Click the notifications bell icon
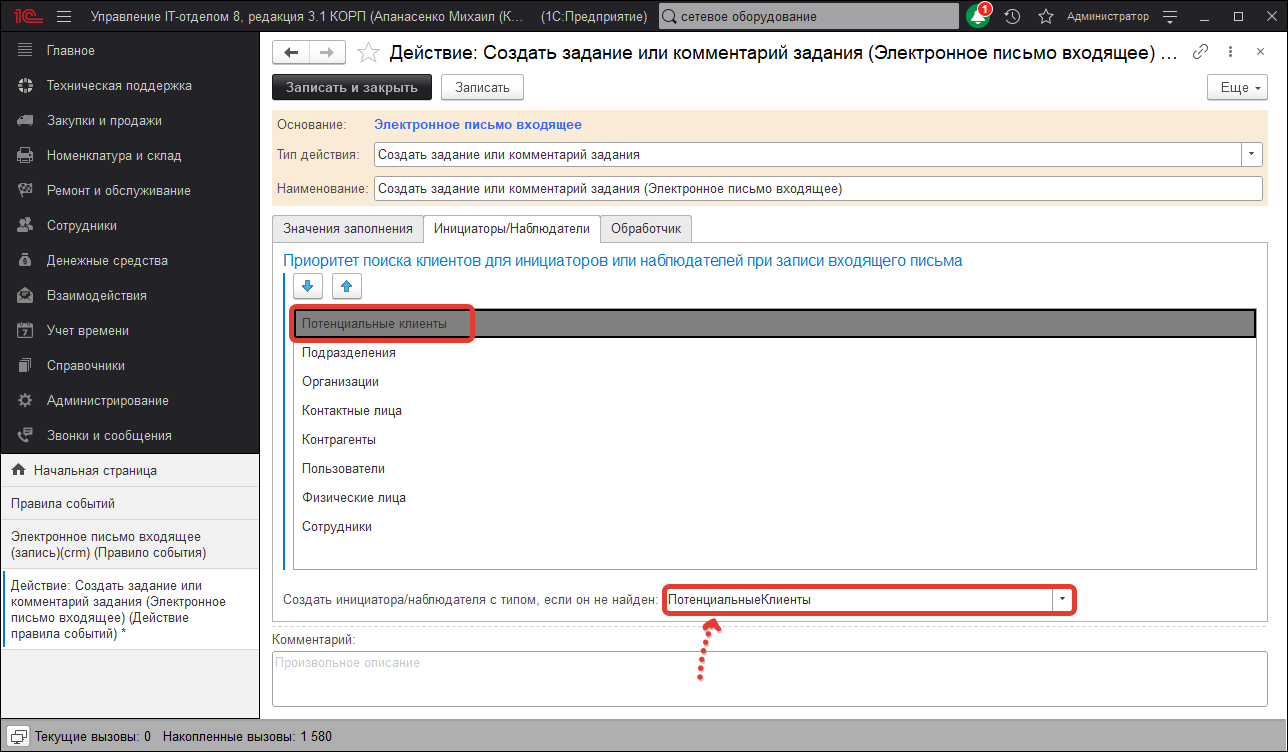Screen dimensions: 1288x752 click(977, 16)
